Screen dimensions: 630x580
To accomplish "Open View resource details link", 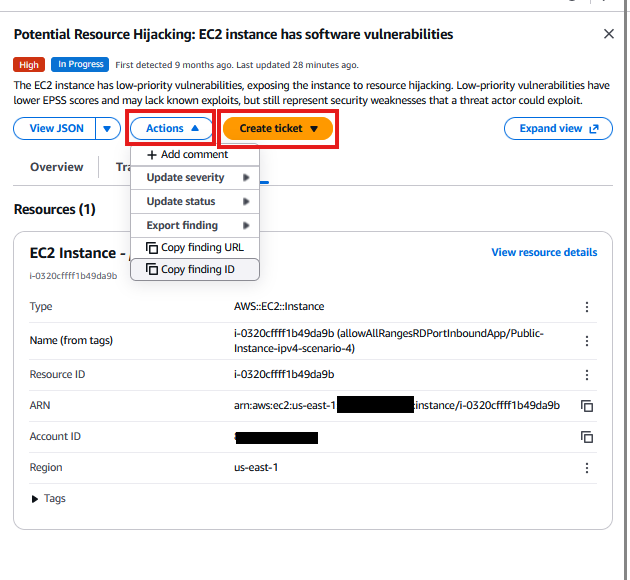I will (x=544, y=252).
